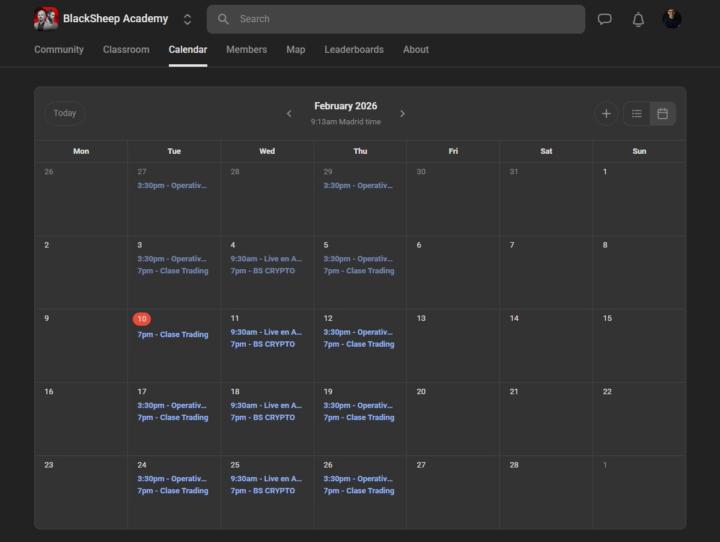Open Feb 11 7pm BS CRYPTO event
This screenshot has height=542, width=720.
point(263,344)
